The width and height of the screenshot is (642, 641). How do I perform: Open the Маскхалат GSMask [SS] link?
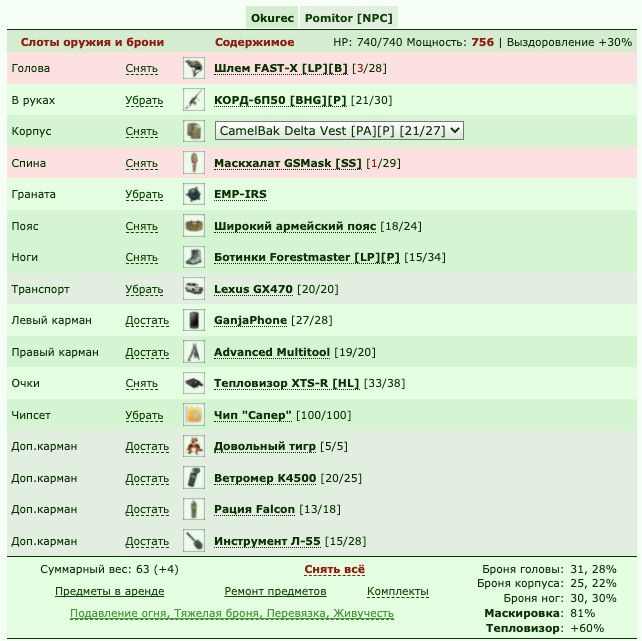click(288, 163)
